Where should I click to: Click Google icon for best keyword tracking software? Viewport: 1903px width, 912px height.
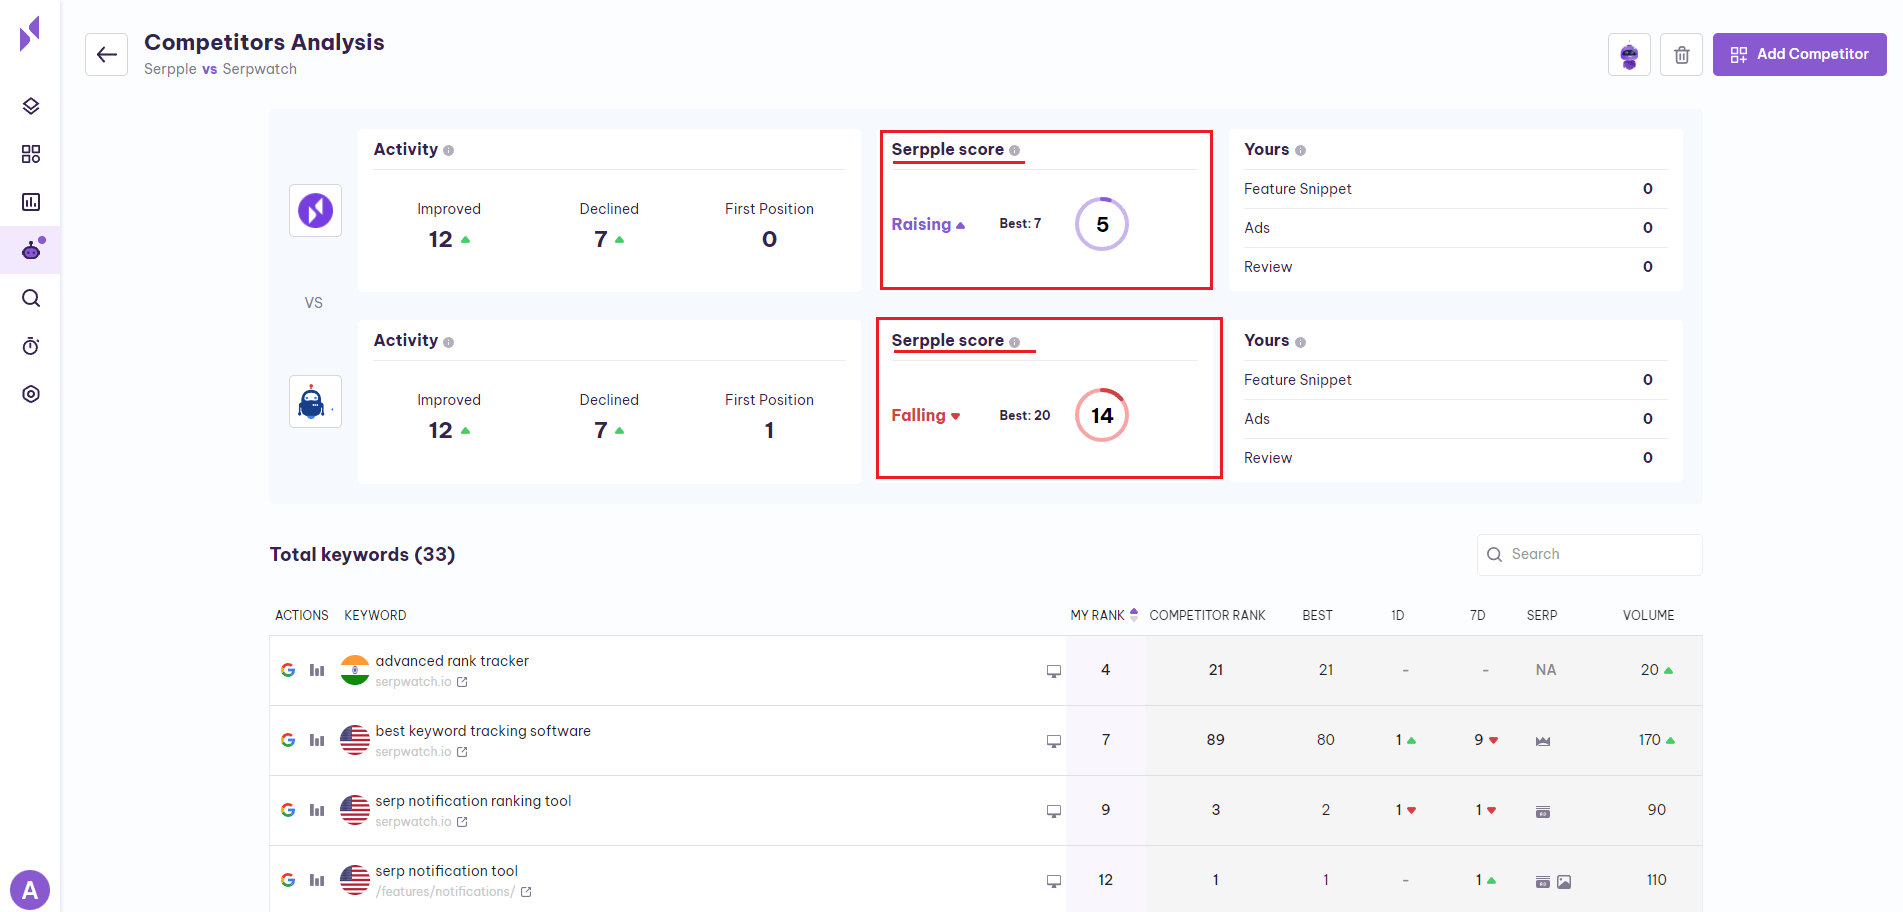point(288,740)
